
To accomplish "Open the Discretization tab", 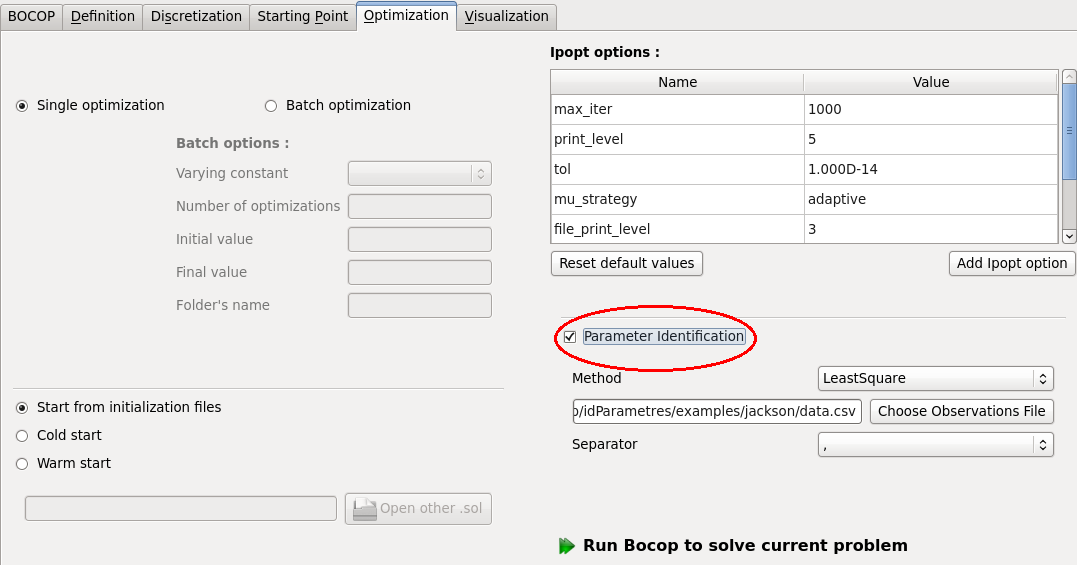I will point(196,16).
